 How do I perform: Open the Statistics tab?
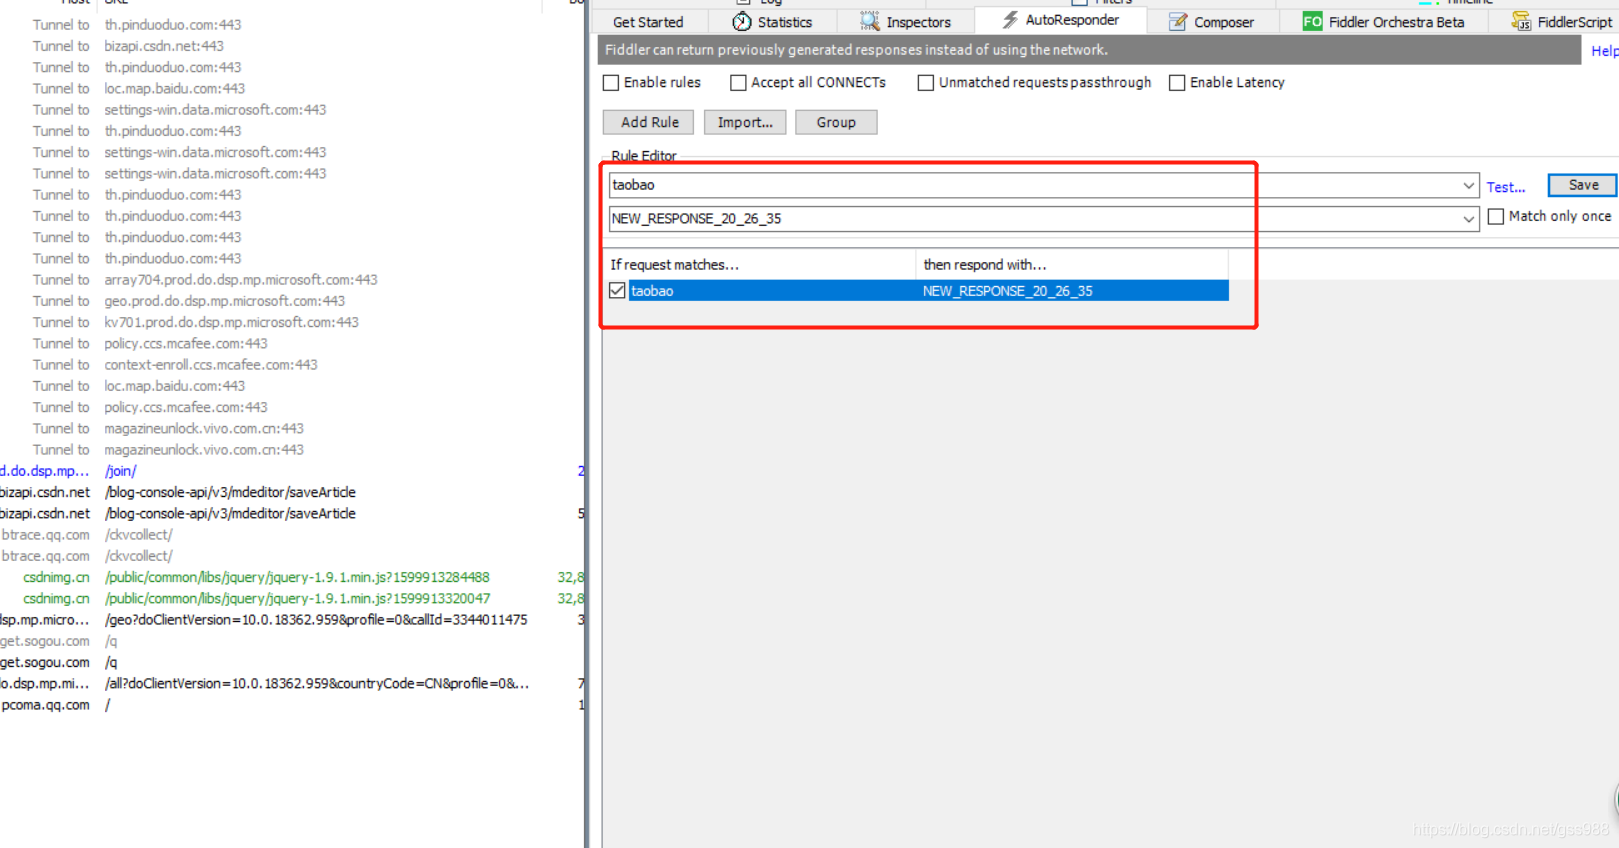pos(772,22)
